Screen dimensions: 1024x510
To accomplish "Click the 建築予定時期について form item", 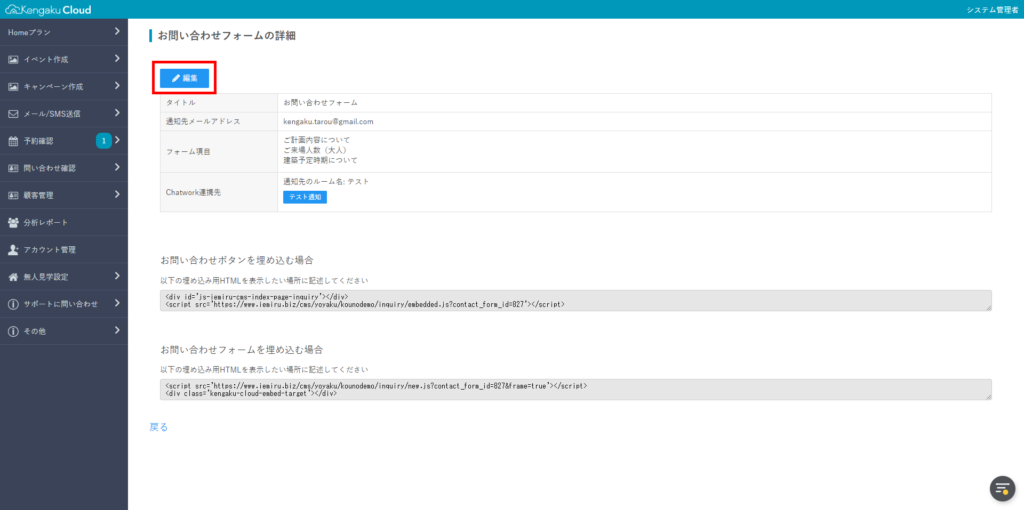I will (x=321, y=160).
